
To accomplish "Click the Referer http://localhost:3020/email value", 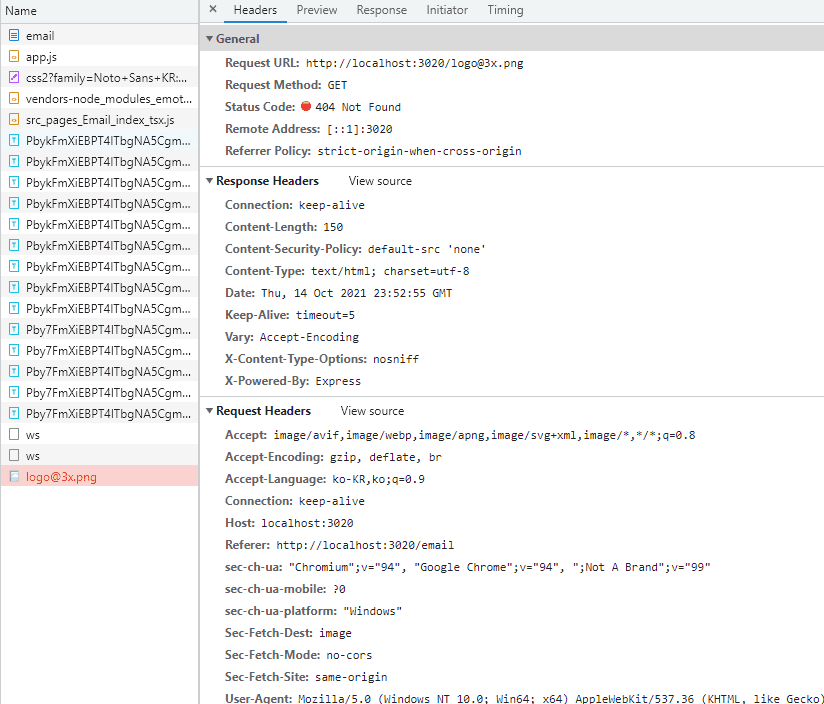I will [x=365, y=546].
